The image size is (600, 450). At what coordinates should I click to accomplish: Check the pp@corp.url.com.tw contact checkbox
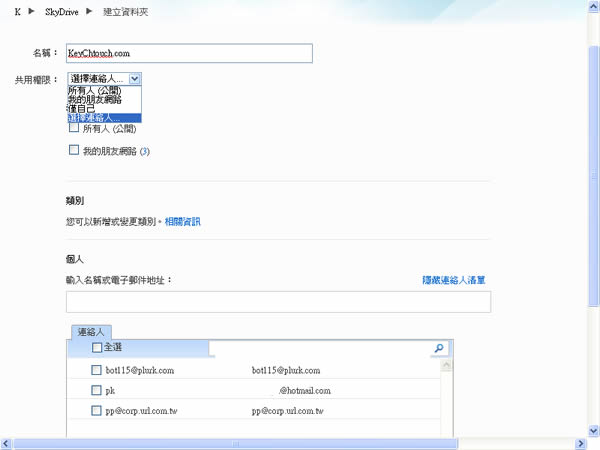(x=96, y=411)
